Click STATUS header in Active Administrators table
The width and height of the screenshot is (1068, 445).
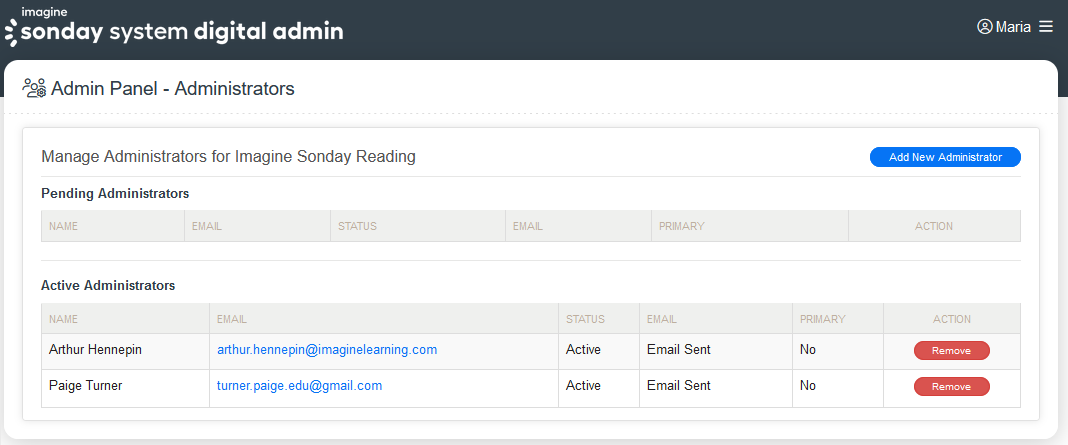585,319
